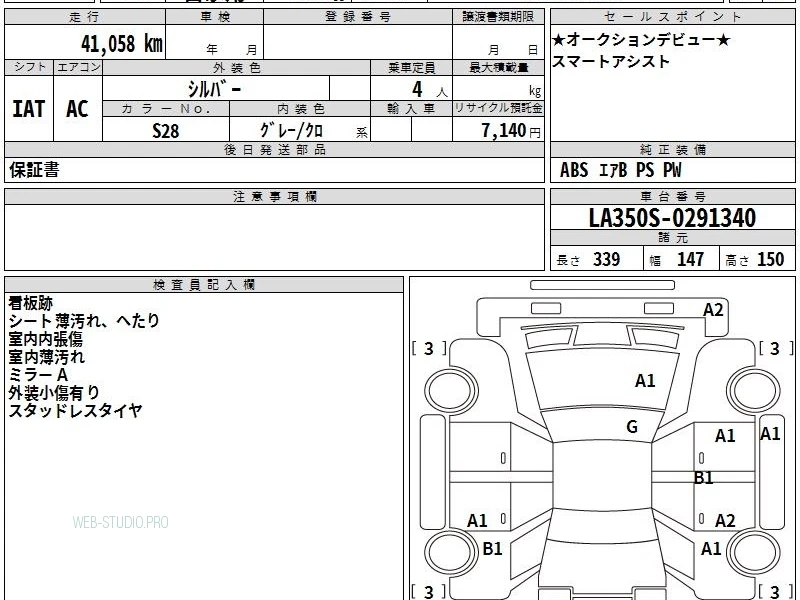Image resolution: width=800 pixels, height=600 pixels.
Task: Click the length value 339
Action: tap(607, 260)
